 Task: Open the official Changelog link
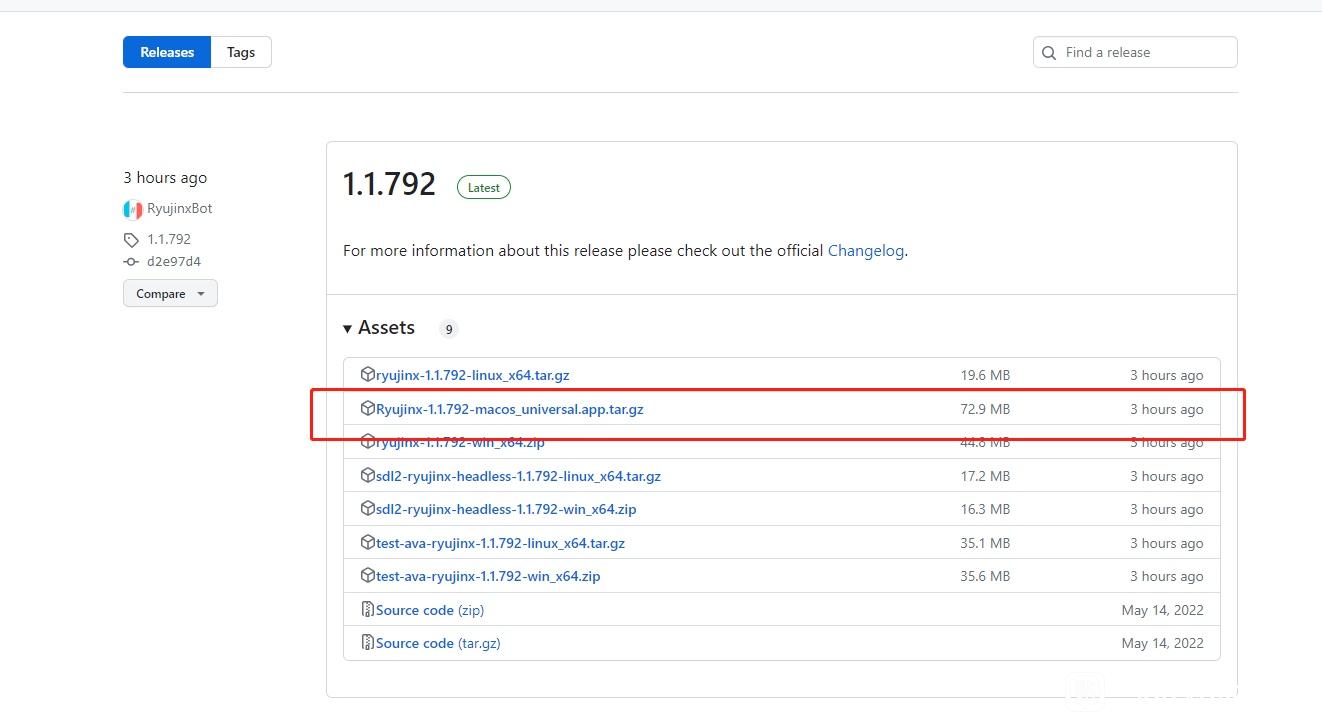866,251
